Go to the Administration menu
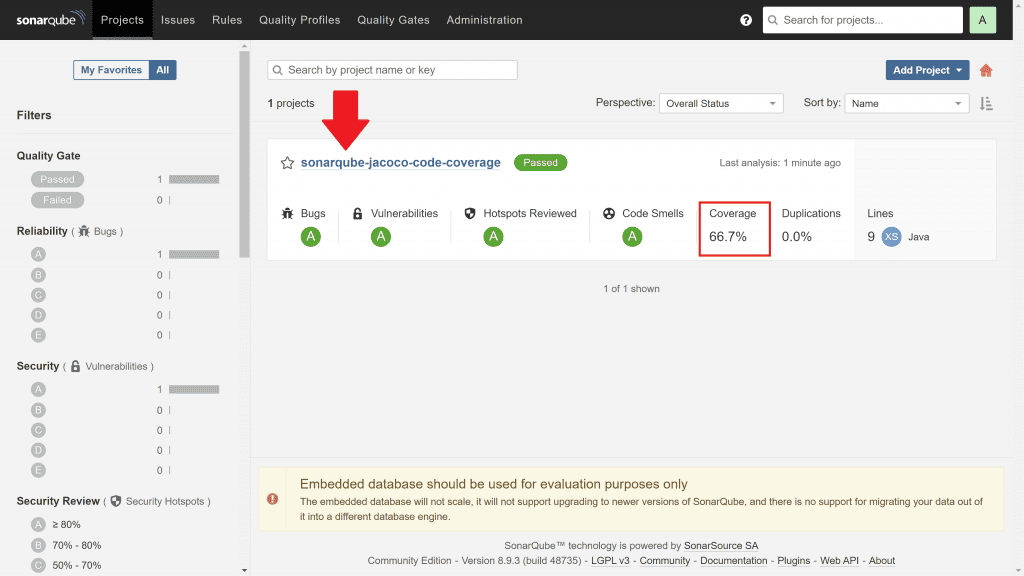The image size is (1024, 576). click(484, 20)
